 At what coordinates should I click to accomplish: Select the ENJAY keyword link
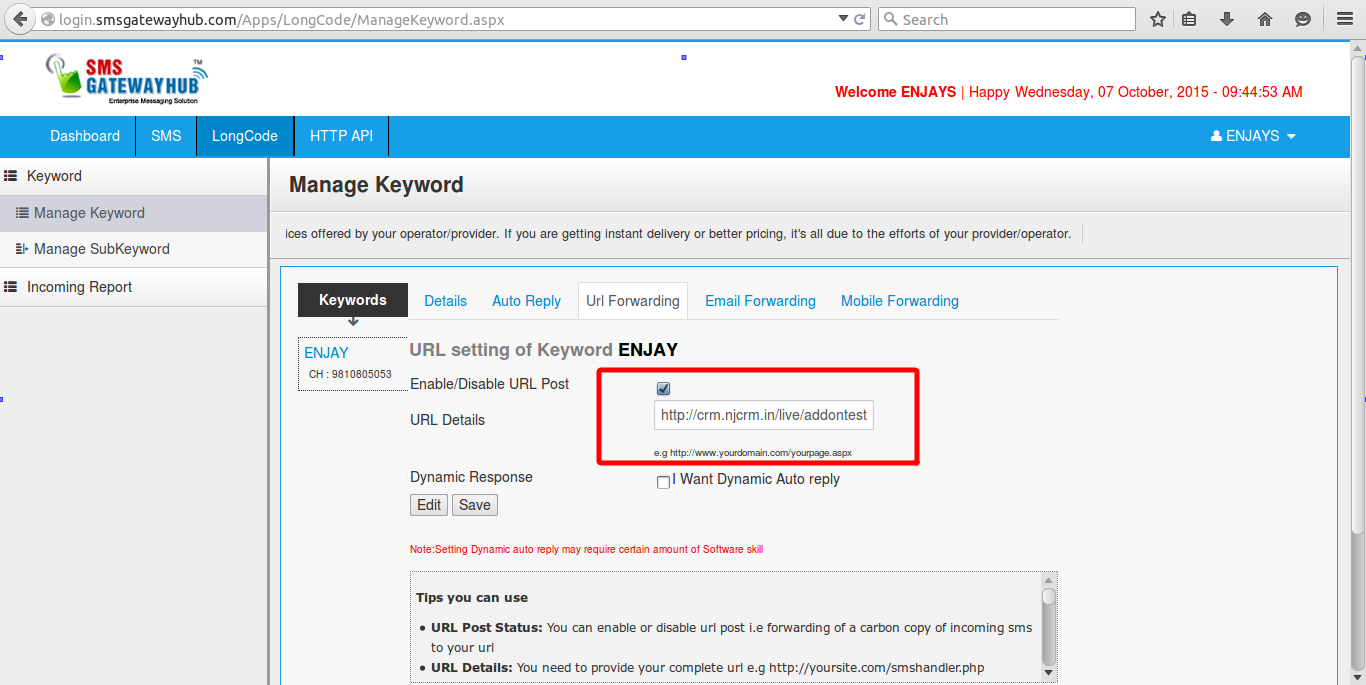(x=326, y=353)
